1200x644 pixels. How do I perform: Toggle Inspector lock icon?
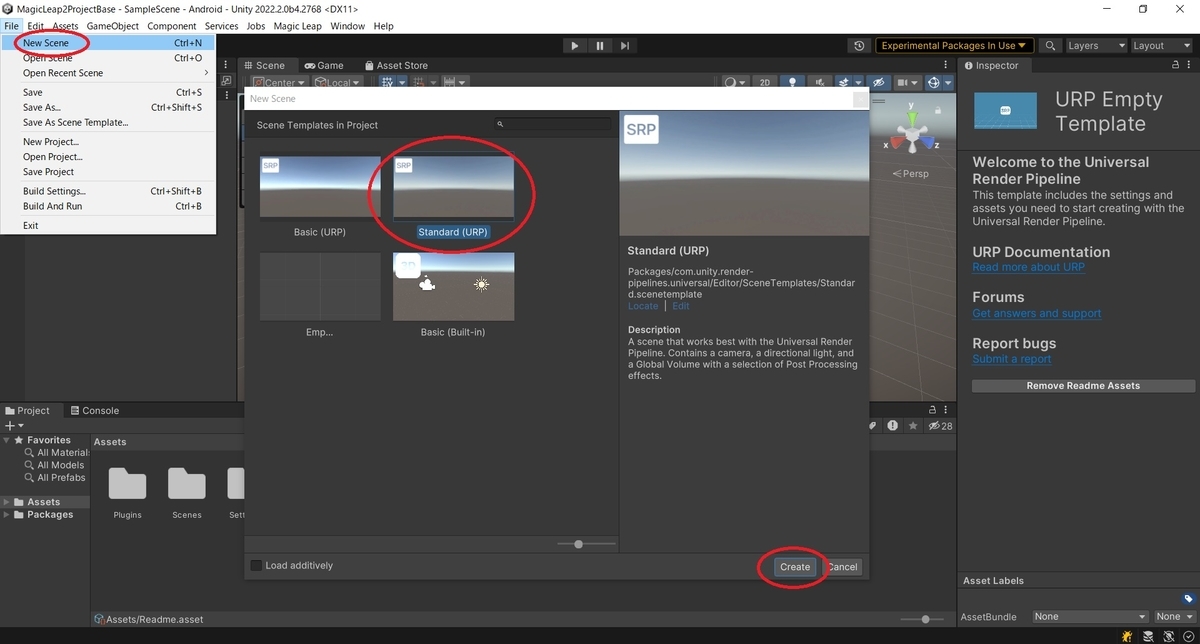1174,65
